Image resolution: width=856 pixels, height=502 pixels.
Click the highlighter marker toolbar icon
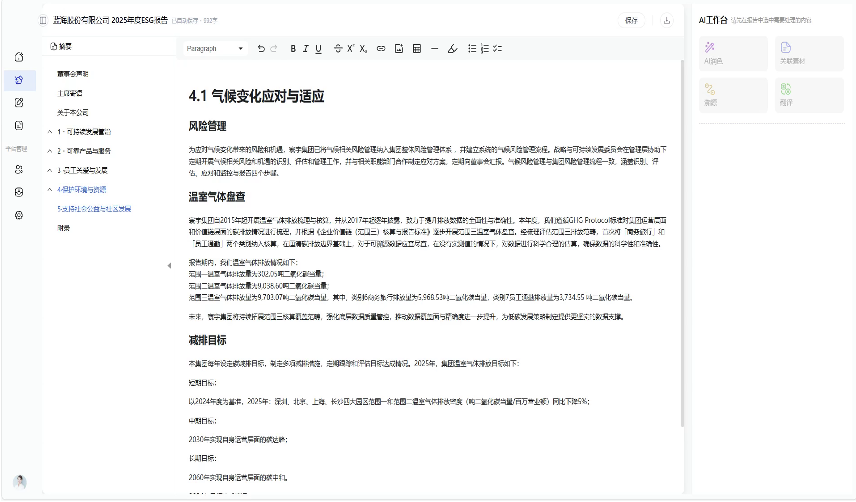tap(453, 49)
